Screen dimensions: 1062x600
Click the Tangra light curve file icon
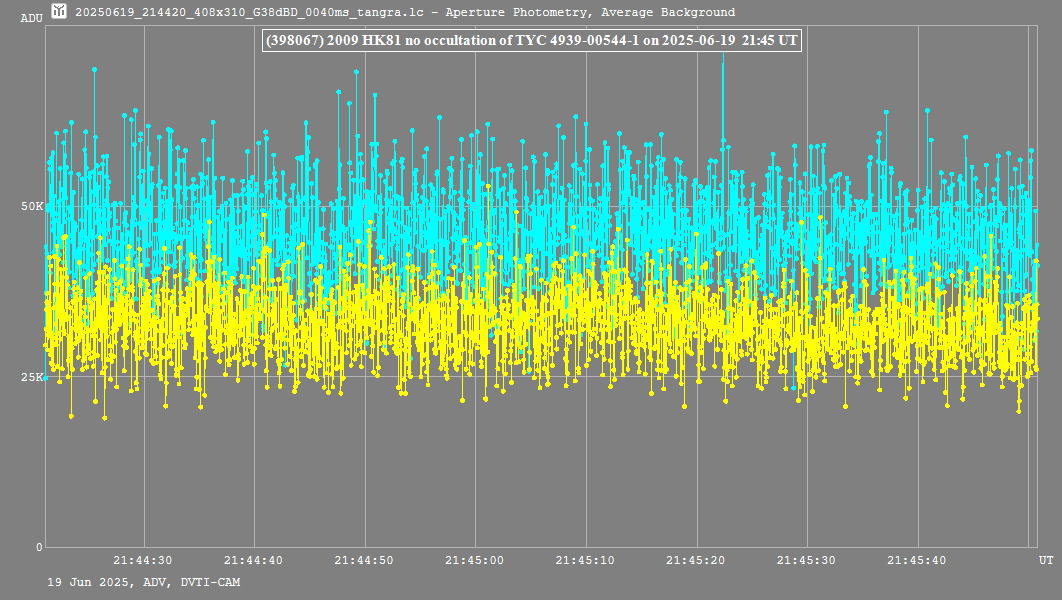59,12
